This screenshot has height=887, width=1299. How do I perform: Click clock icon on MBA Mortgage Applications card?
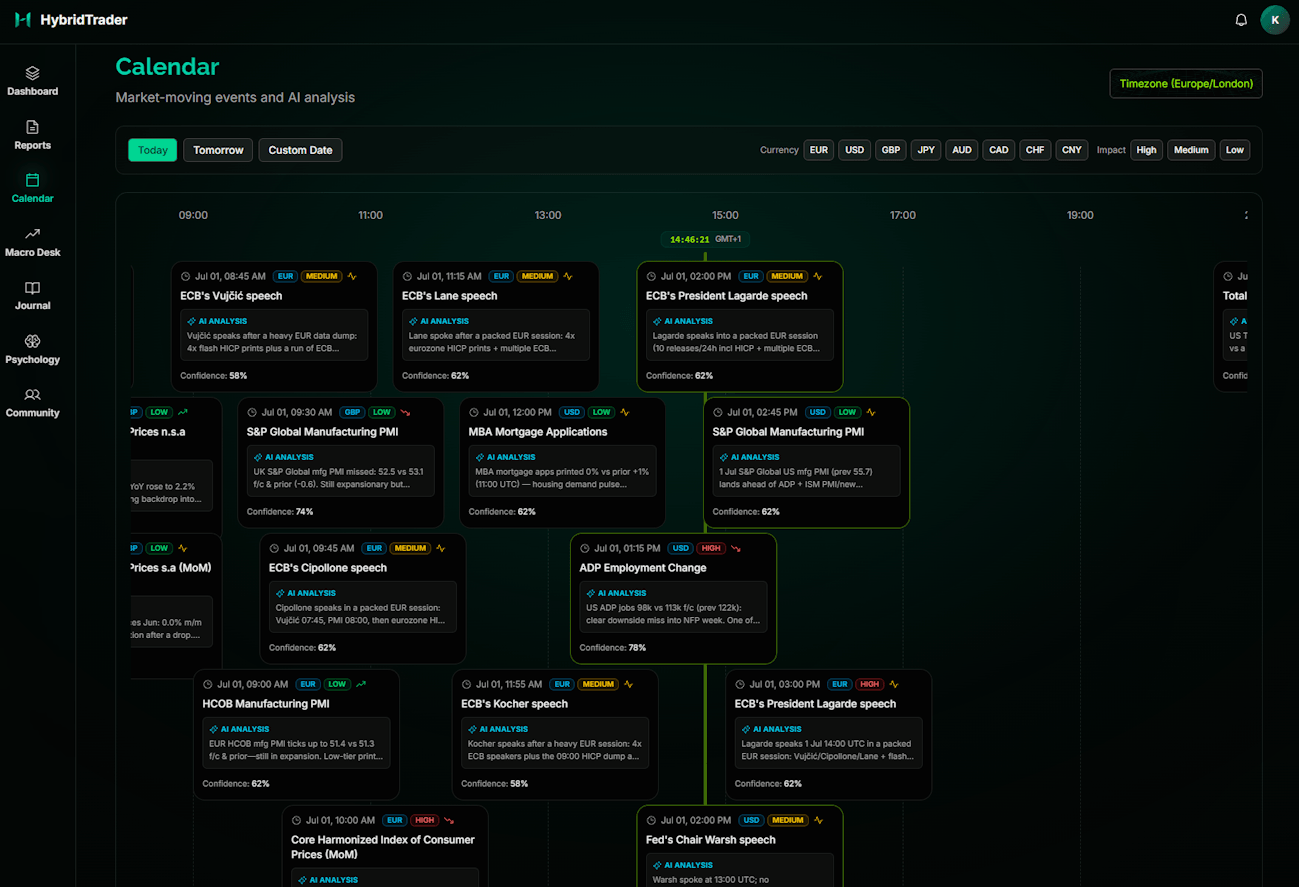click(x=474, y=412)
